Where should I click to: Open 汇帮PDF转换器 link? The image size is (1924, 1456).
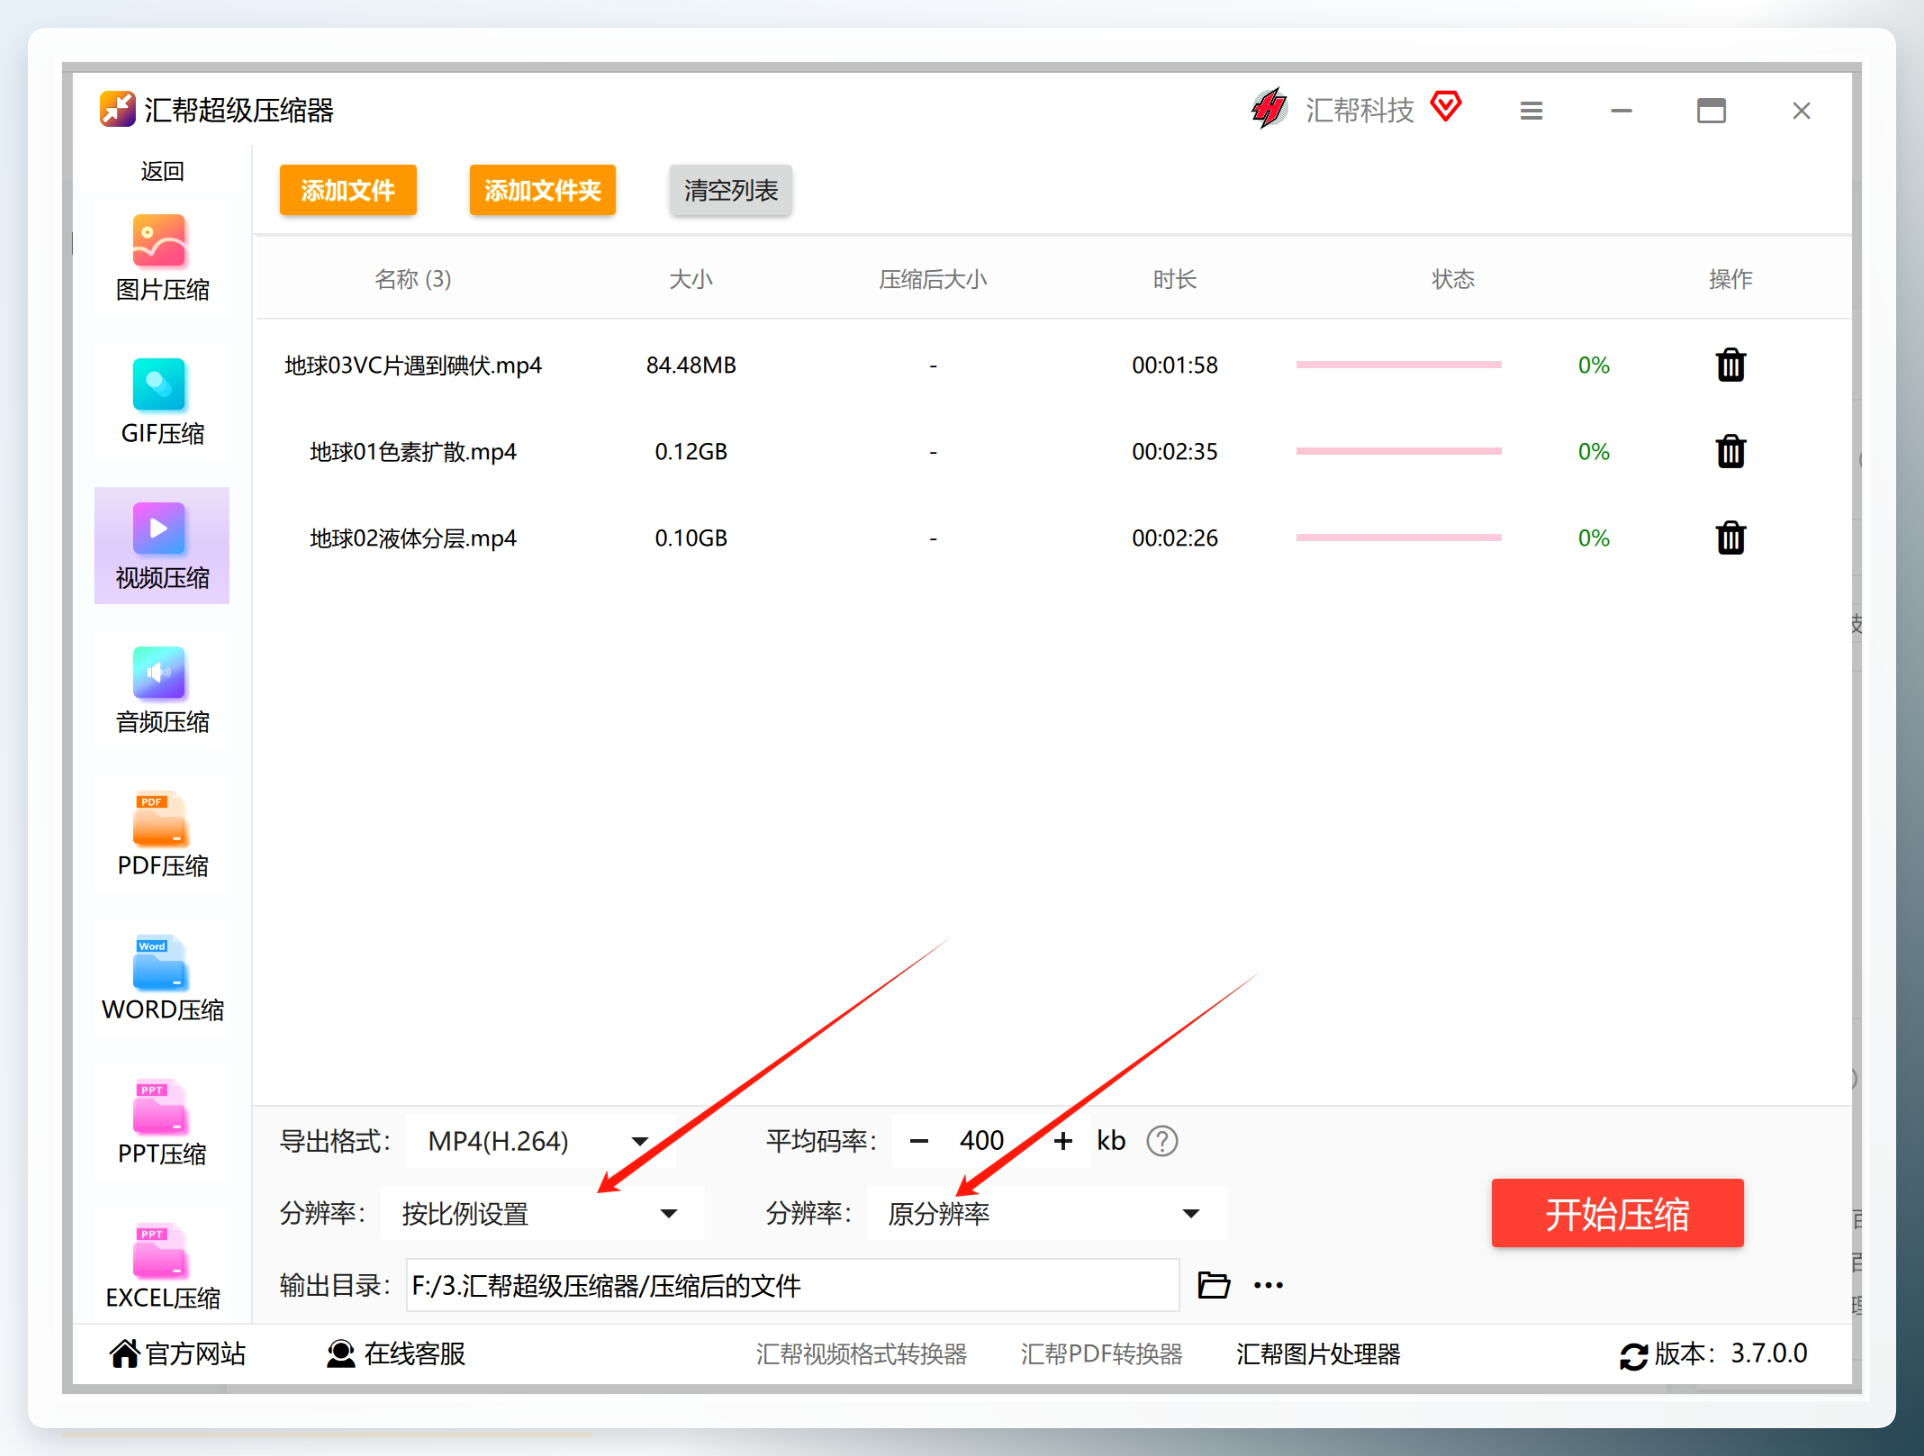pyautogui.click(x=1101, y=1354)
